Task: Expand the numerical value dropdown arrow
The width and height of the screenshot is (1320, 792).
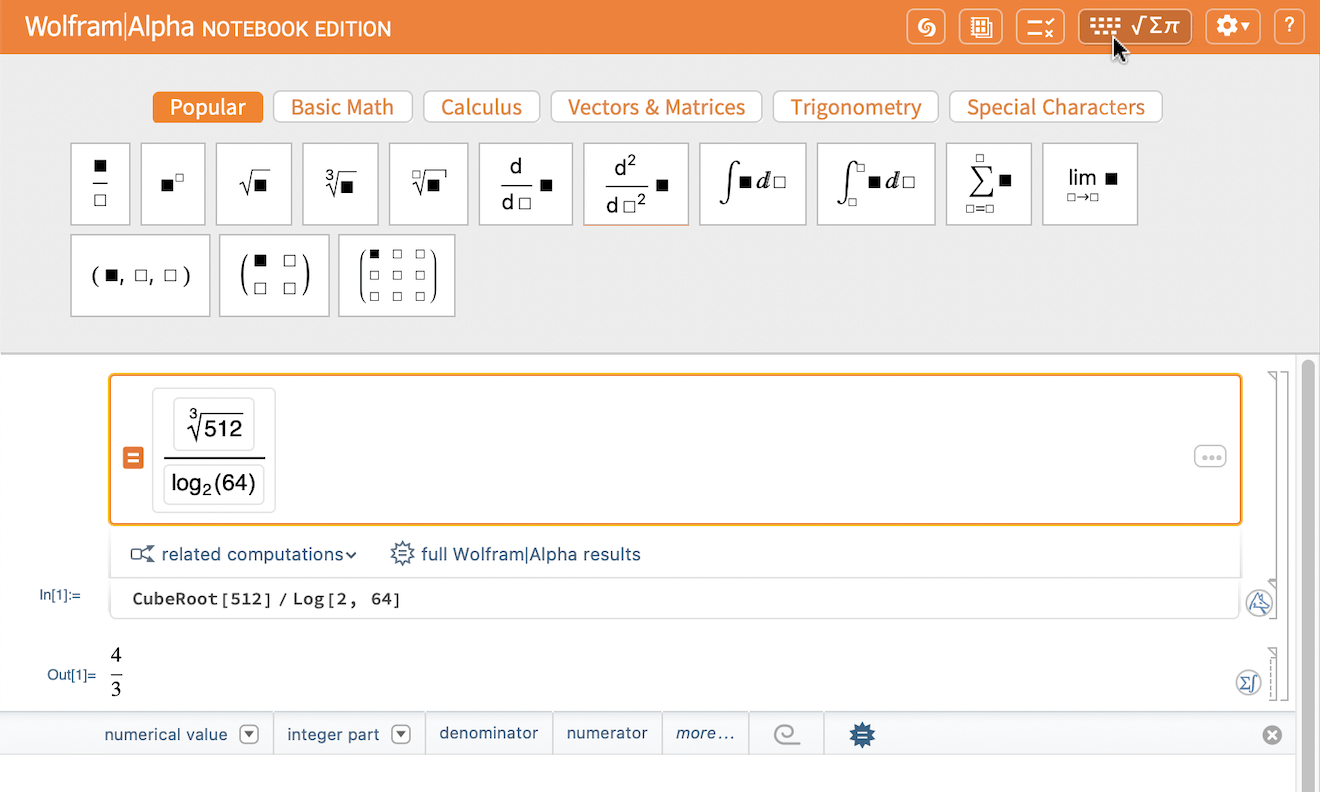Action: 250,734
